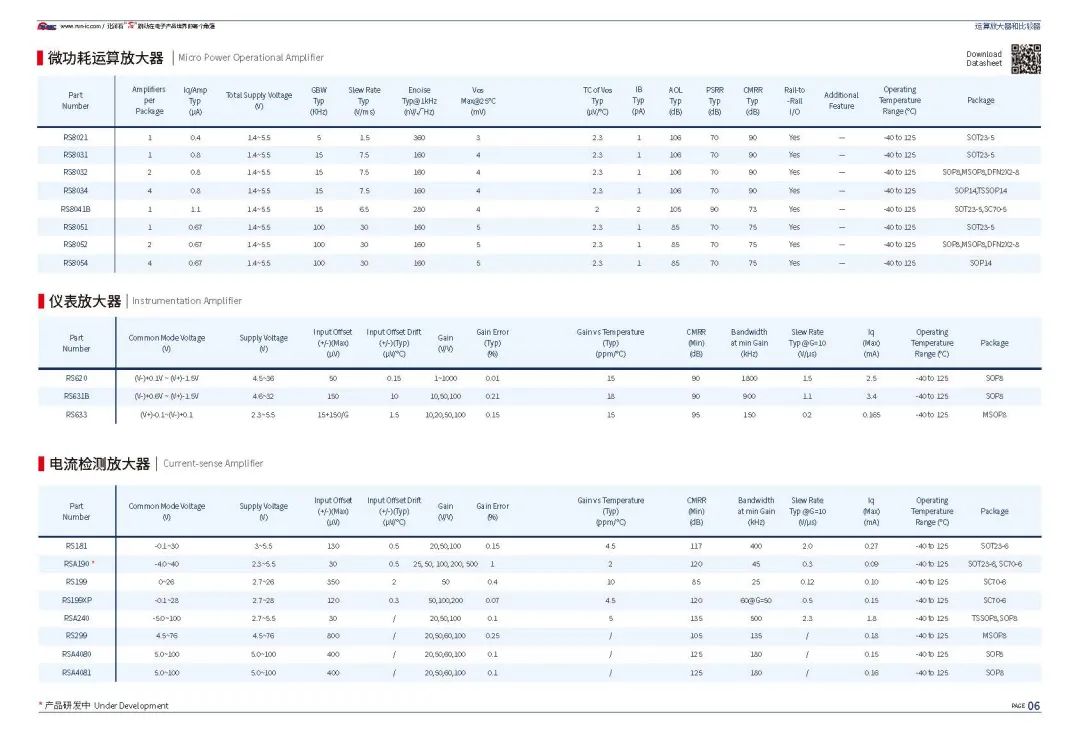Image resolution: width=1080 pixels, height=733 pixels.
Task: Select part number RS8021
Action: click(x=76, y=138)
